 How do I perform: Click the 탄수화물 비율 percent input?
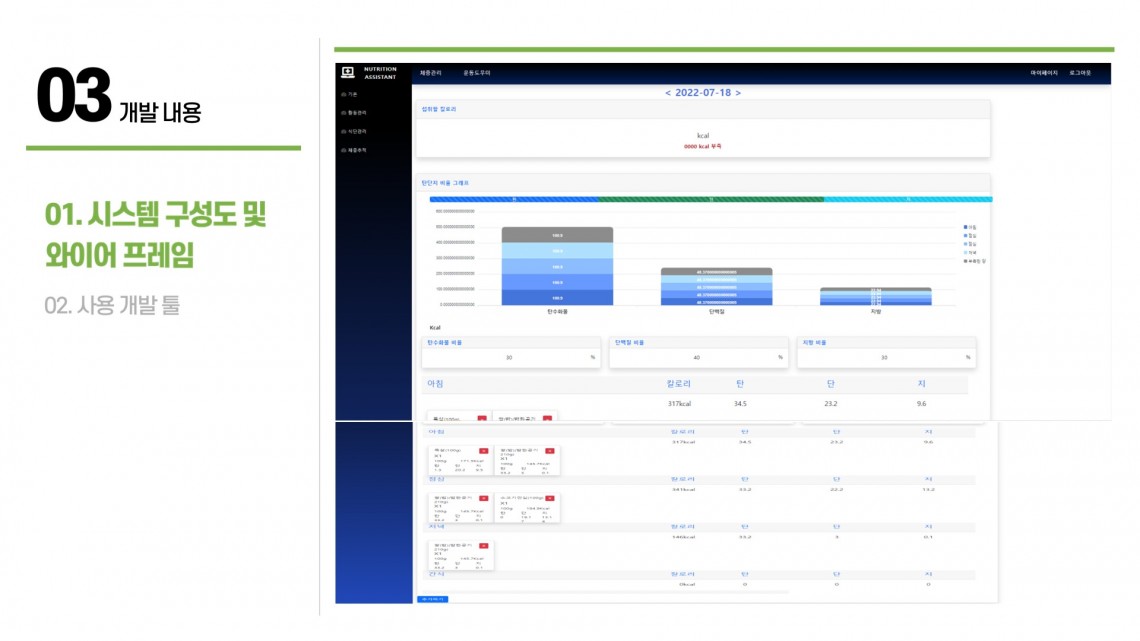pos(511,358)
